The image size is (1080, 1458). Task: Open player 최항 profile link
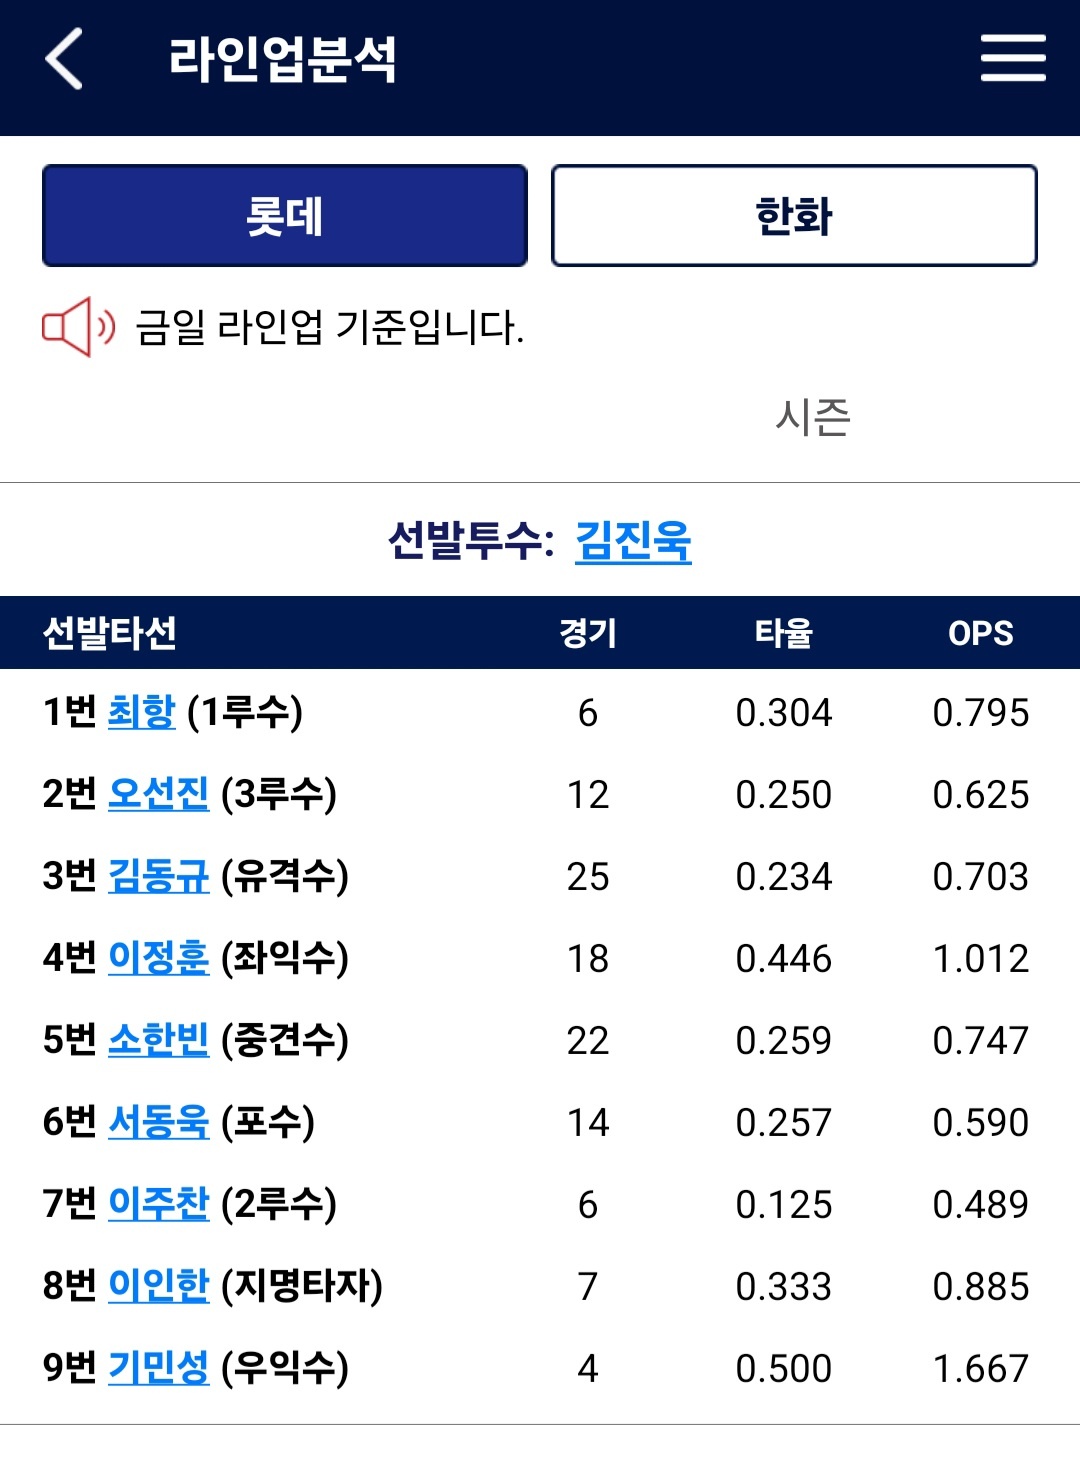pos(141,712)
